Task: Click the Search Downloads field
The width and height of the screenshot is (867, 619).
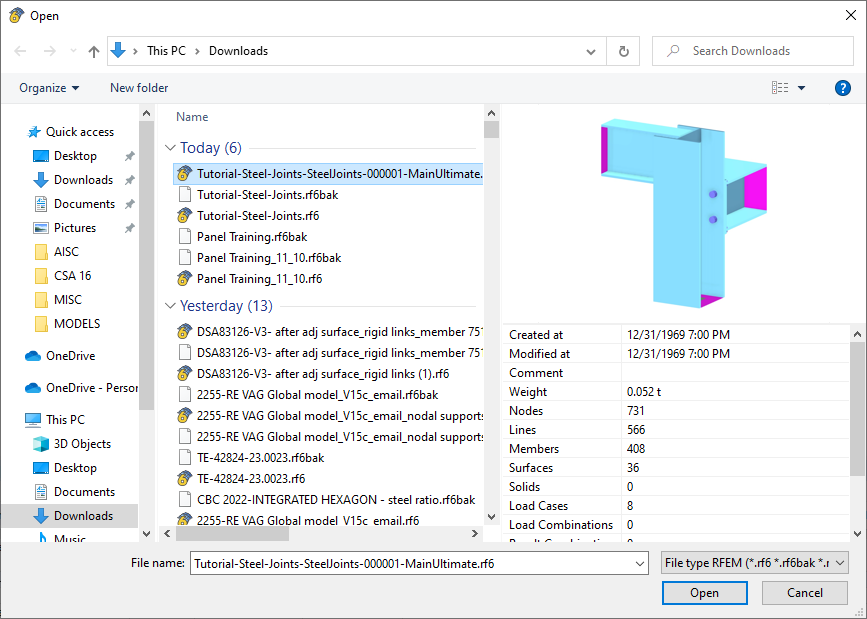Action: (x=753, y=51)
